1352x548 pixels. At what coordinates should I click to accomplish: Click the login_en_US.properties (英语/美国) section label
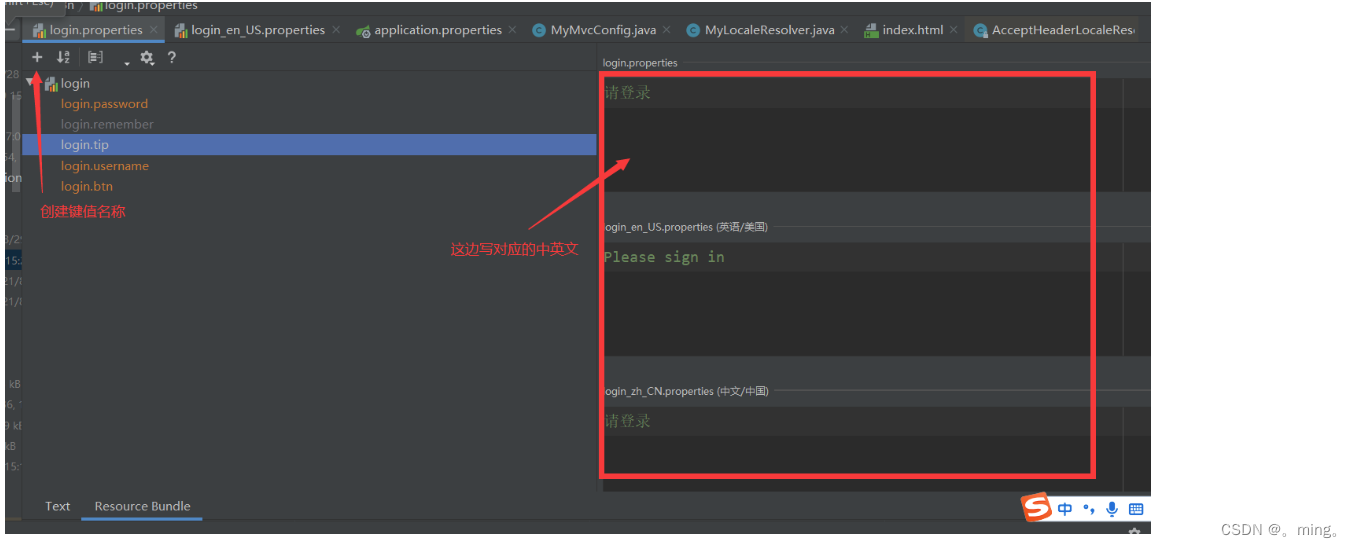pyautogui.click(x=686, y=227)
